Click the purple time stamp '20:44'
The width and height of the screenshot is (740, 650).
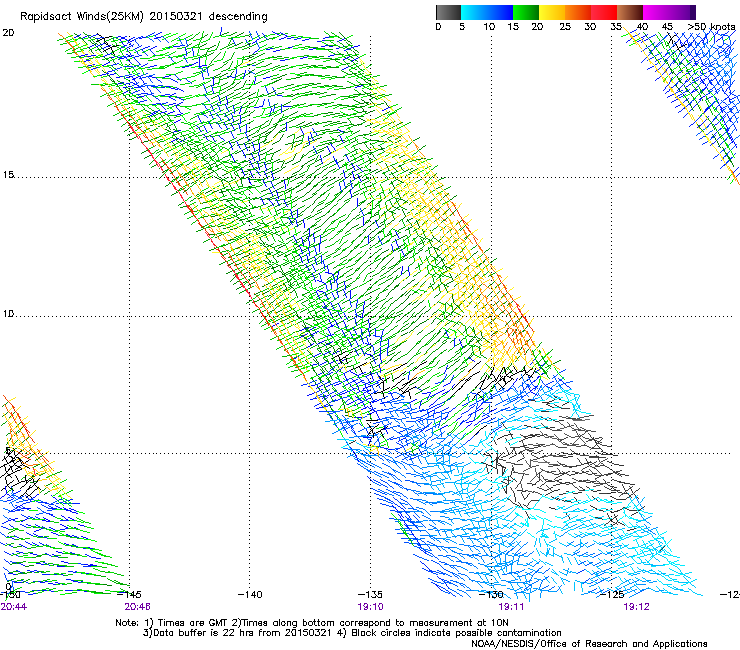14,607
